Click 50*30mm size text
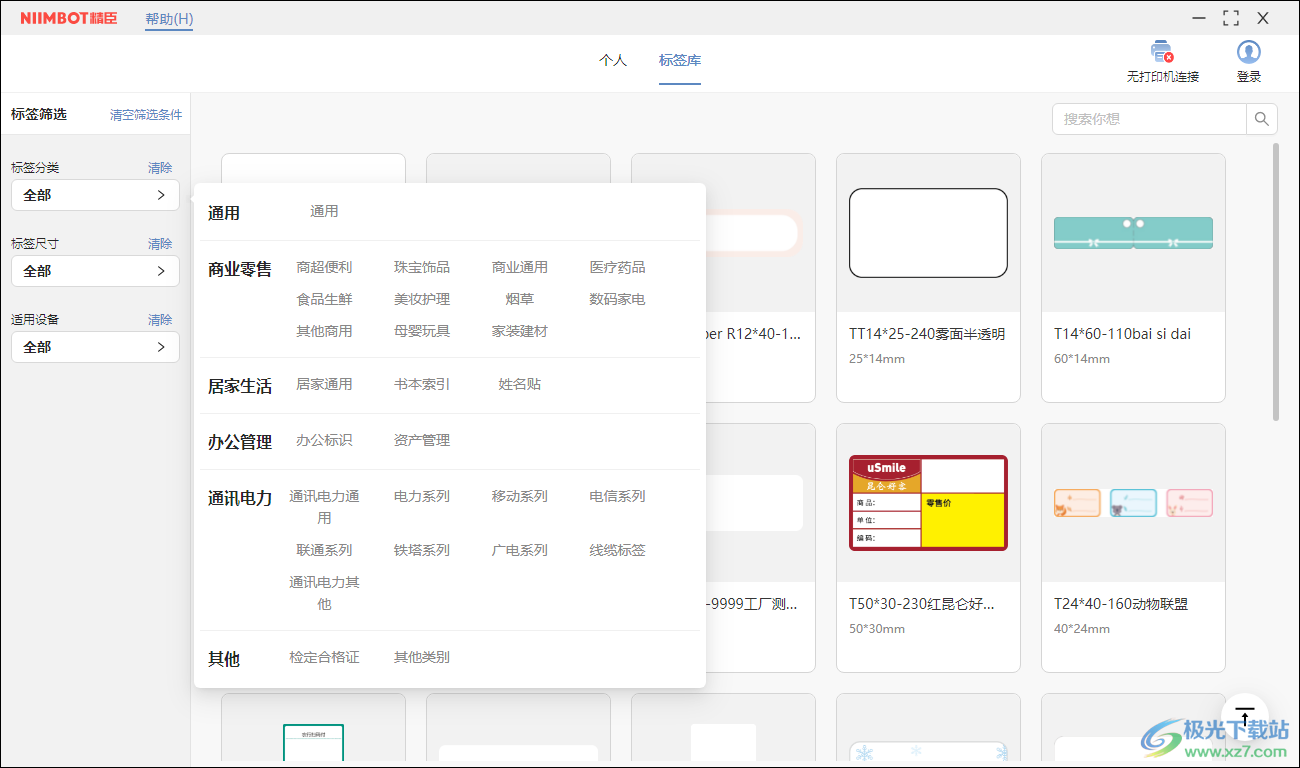Screen dimensions: 1300x768 pos(877,629)
